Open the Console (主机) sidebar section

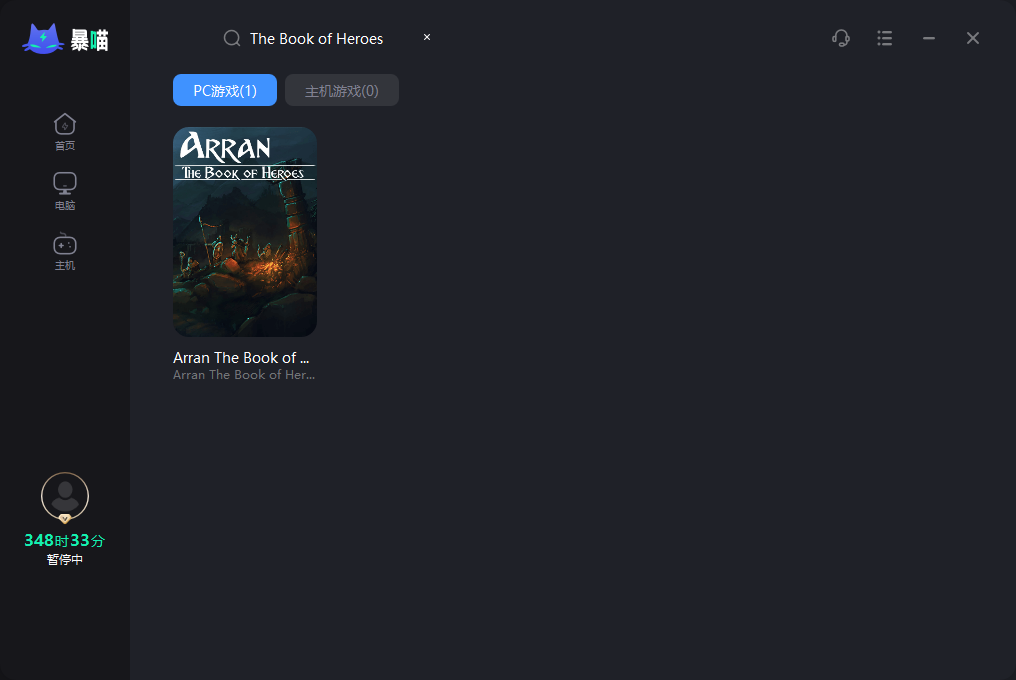pyautogui.click(x=65, y=252)
